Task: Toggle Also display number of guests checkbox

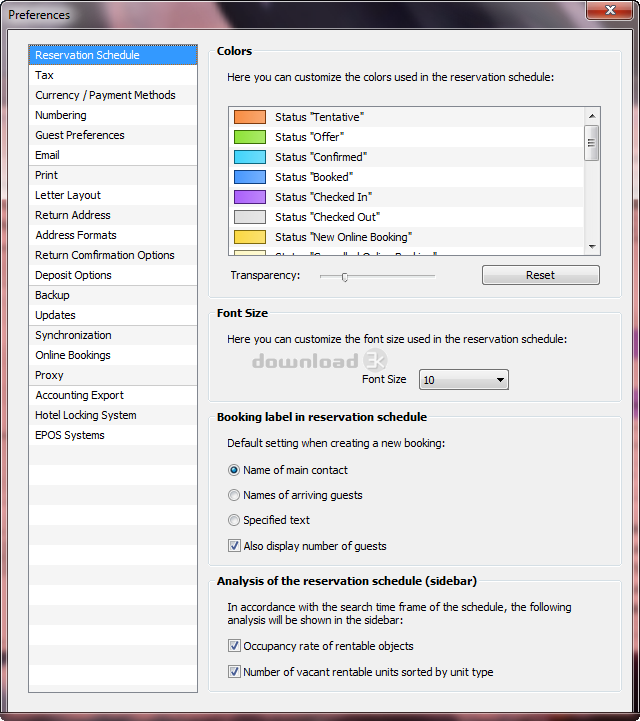Action: pyautogui.click(x=234, y=546)
